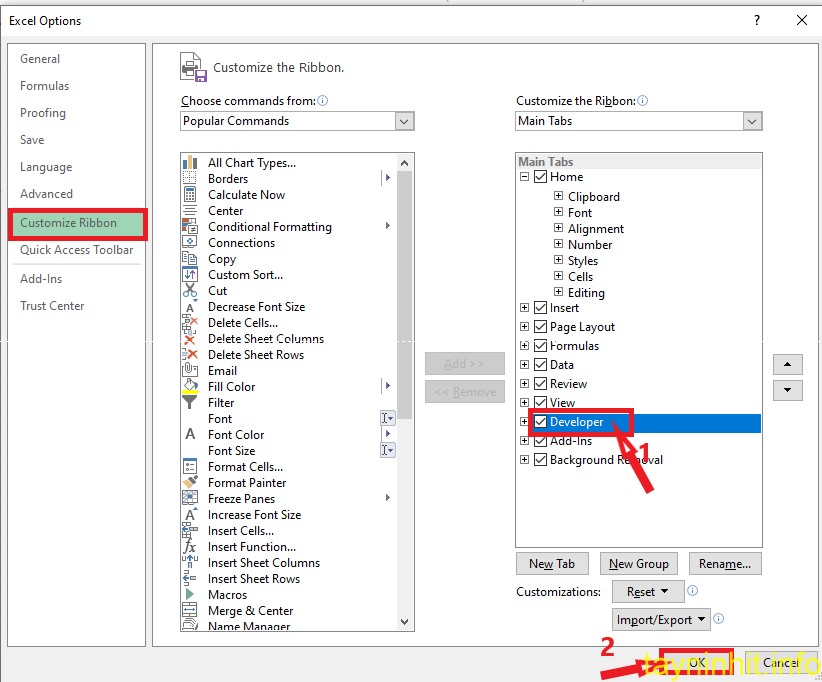Select the Conditional Formatting icon
Screen dimensions: 822x682
pyautogui.click(x=190, y=227)
